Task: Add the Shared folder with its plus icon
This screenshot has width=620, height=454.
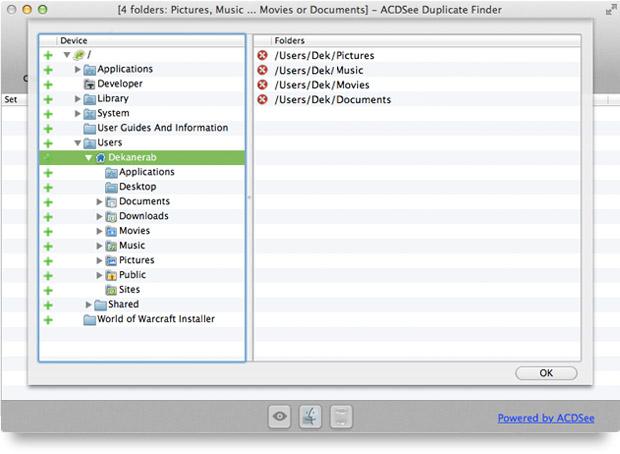Action: pyautogui.click(x=48, y=305)
